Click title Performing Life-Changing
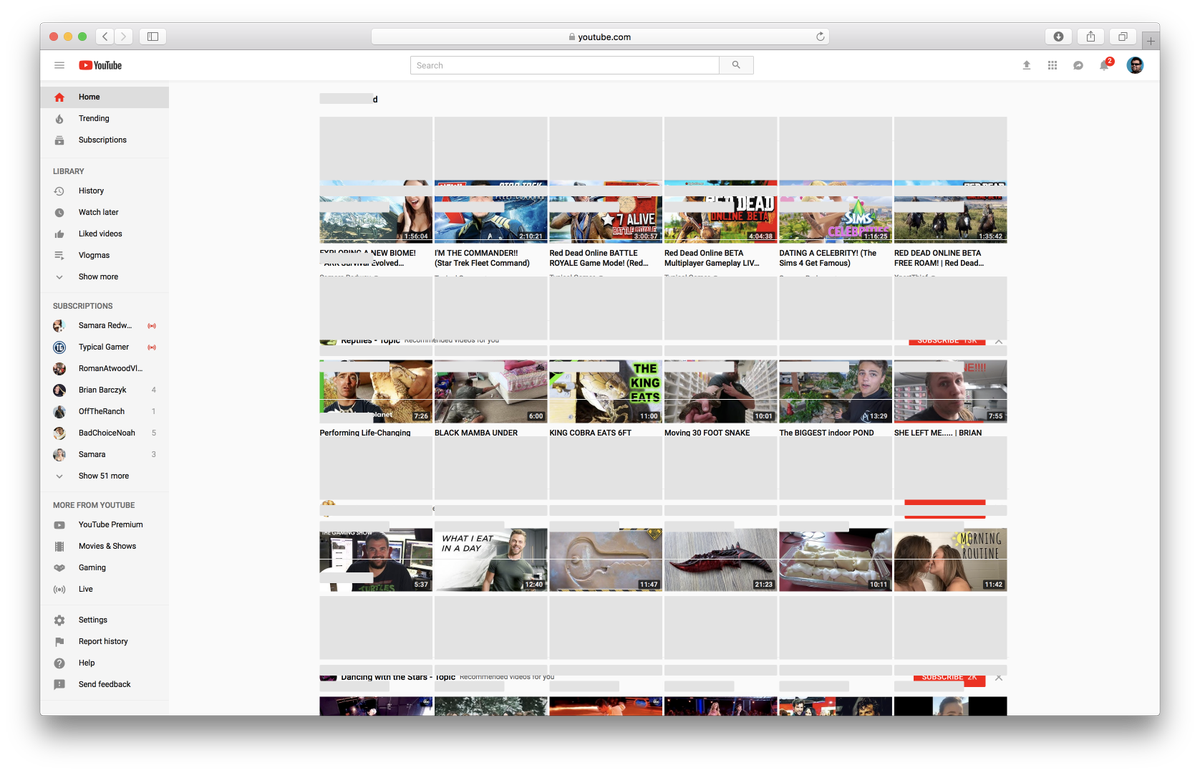1200x773 pixels. click(x=365, y=433)
